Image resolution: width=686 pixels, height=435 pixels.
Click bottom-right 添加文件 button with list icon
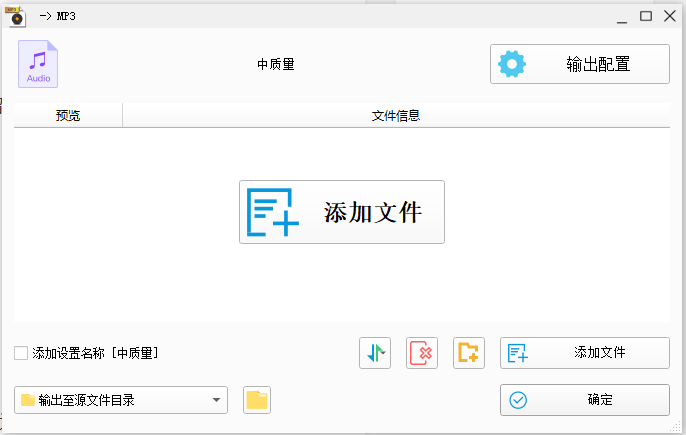click(584, 352)
